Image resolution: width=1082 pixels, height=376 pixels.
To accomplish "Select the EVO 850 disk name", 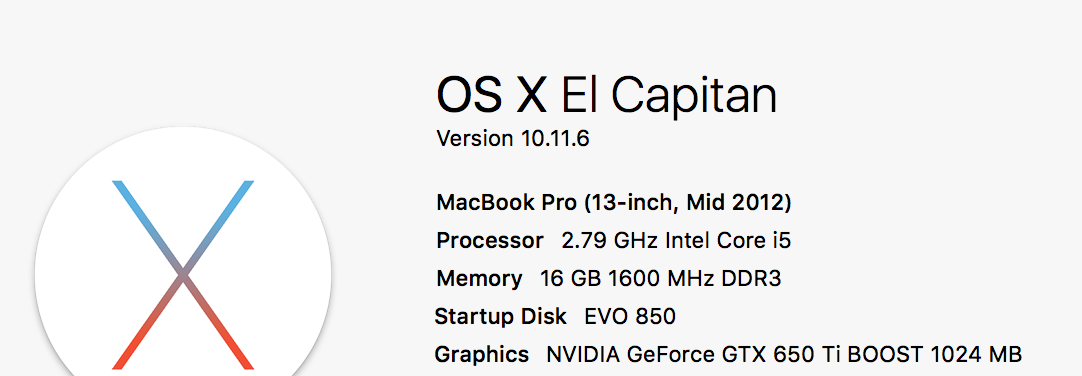I will [x=630, y=317].
